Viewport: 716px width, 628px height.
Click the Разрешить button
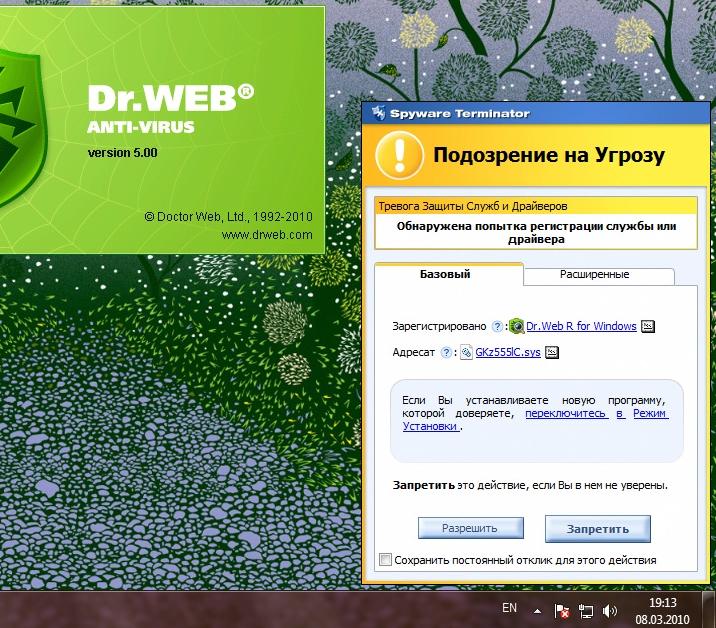click(x=470, y=528)
